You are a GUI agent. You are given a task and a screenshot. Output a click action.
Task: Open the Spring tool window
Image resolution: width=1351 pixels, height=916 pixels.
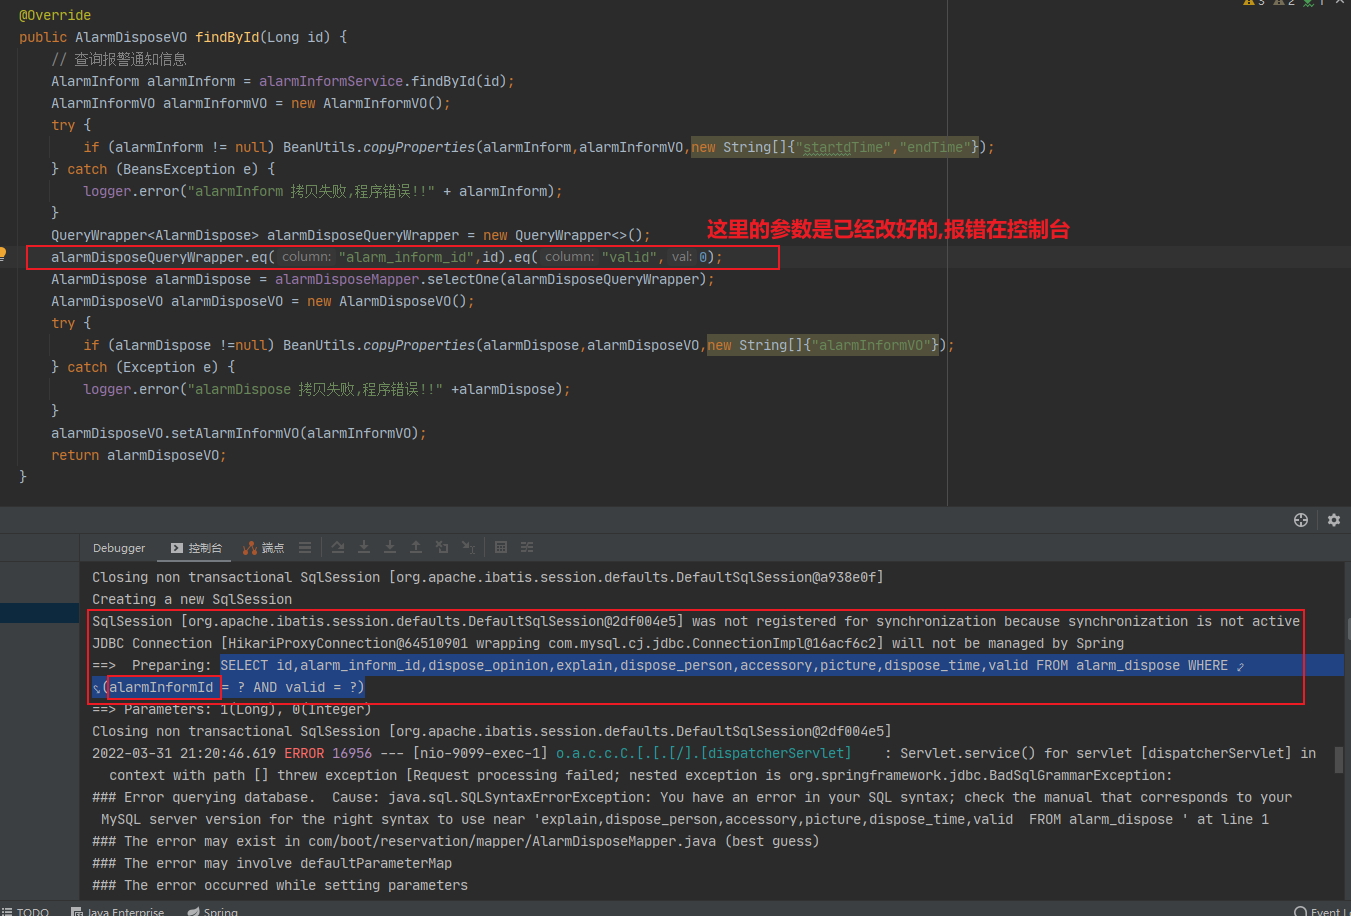(212, 911)
